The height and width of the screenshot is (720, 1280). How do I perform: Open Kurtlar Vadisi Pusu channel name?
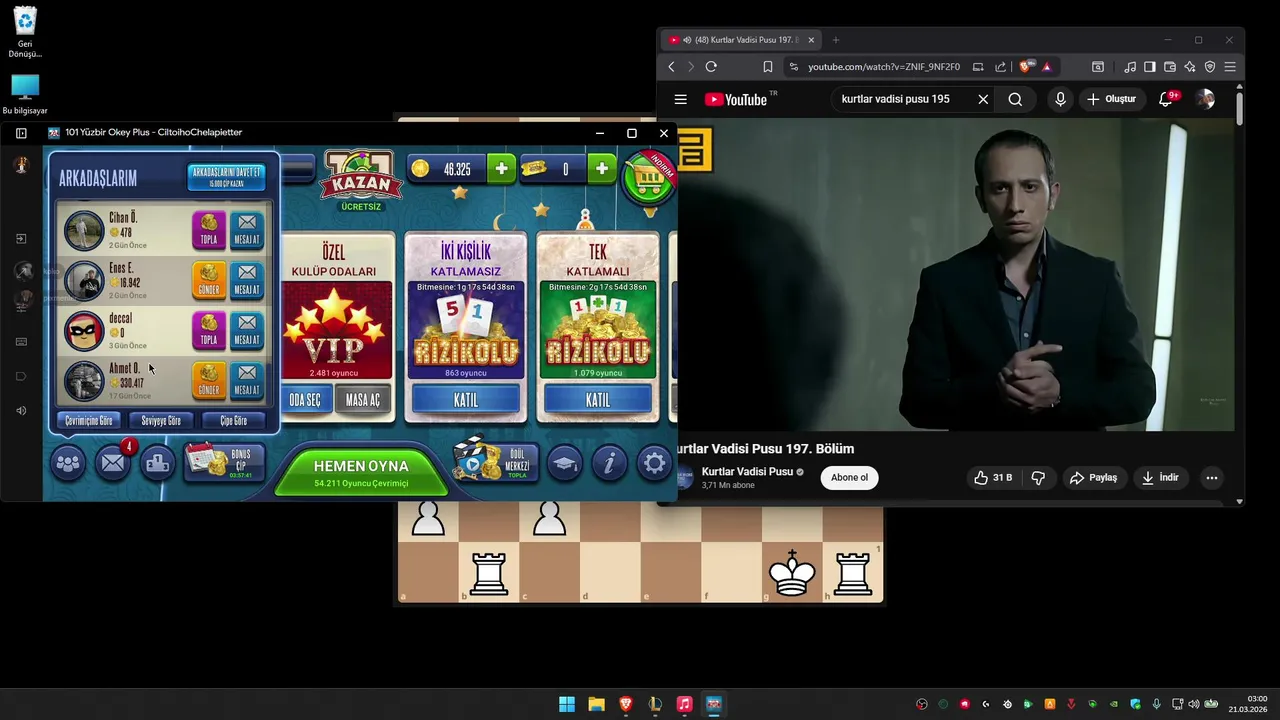(x=747, y=471)
